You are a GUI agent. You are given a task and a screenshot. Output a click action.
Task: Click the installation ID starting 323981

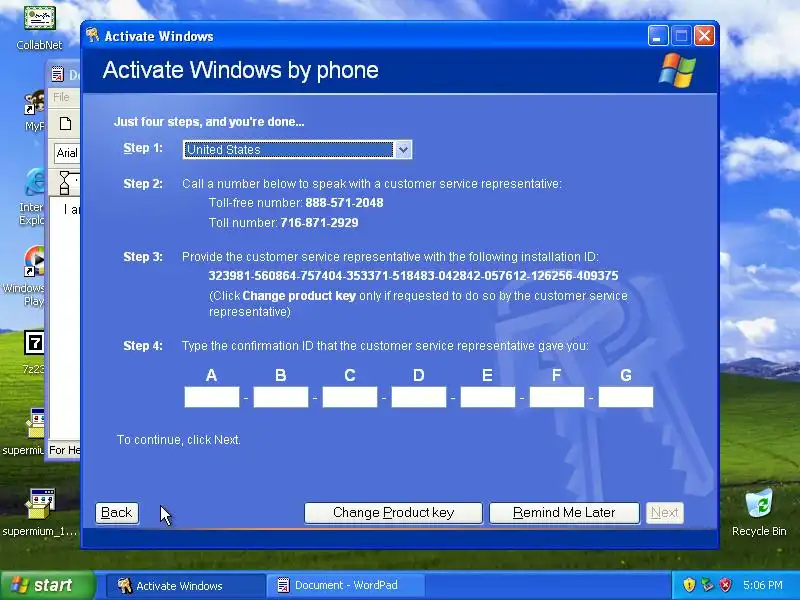(x=413, y=276)
